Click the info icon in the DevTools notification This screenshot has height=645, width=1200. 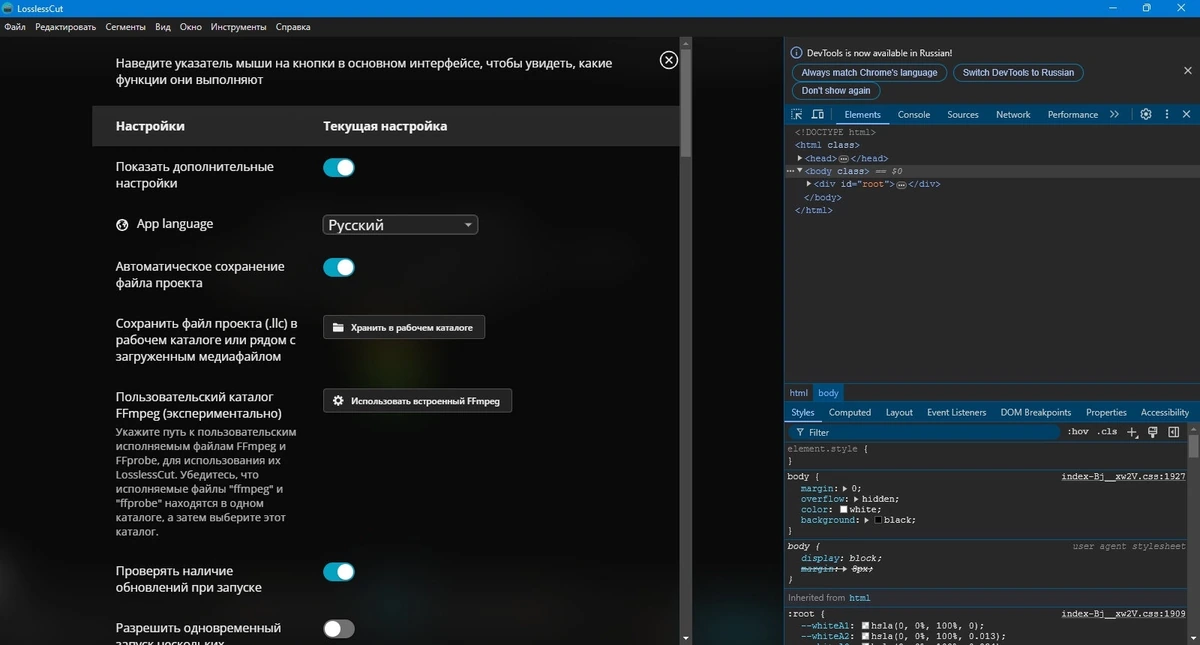coord(796,53)
